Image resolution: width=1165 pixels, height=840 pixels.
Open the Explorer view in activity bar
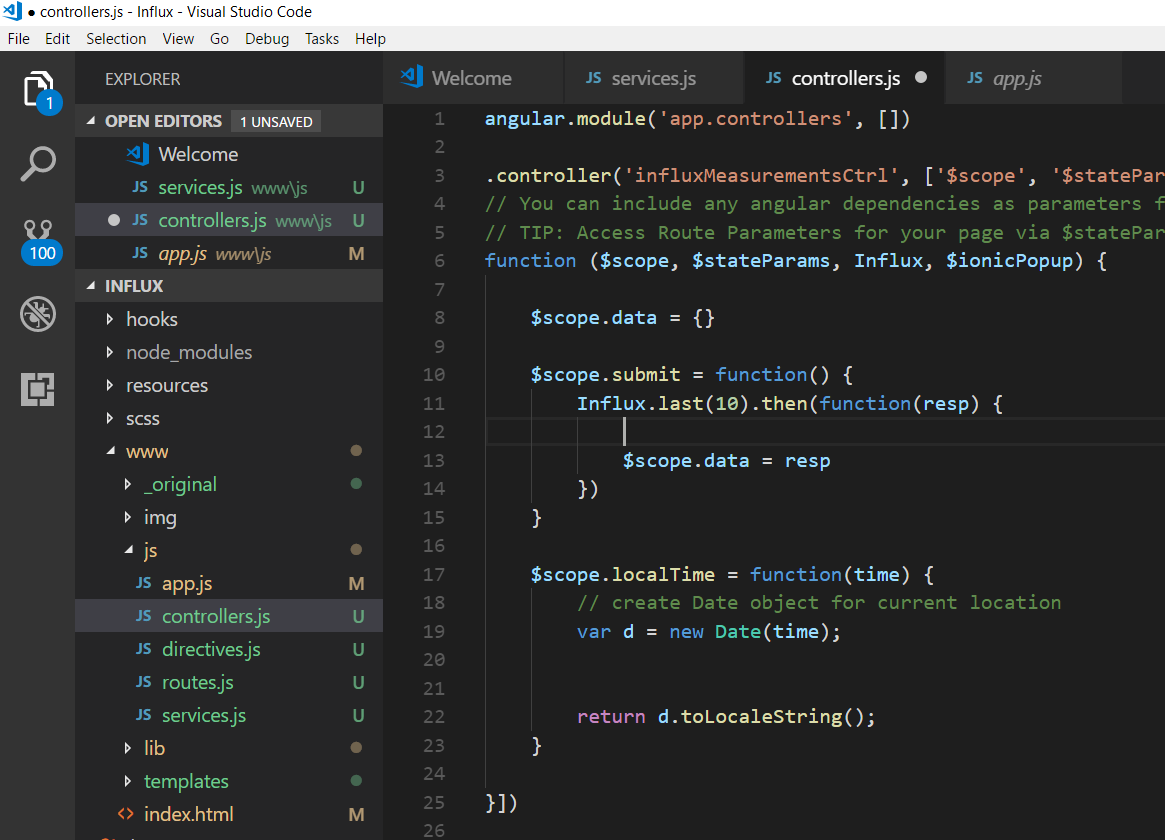tap(38, 90)
